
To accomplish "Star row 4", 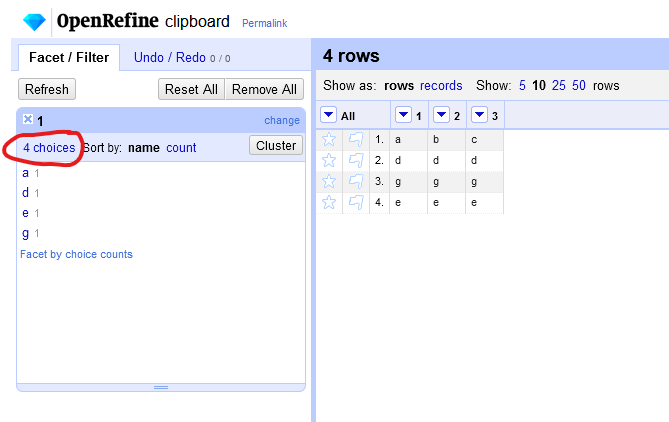I will point(329,202).
